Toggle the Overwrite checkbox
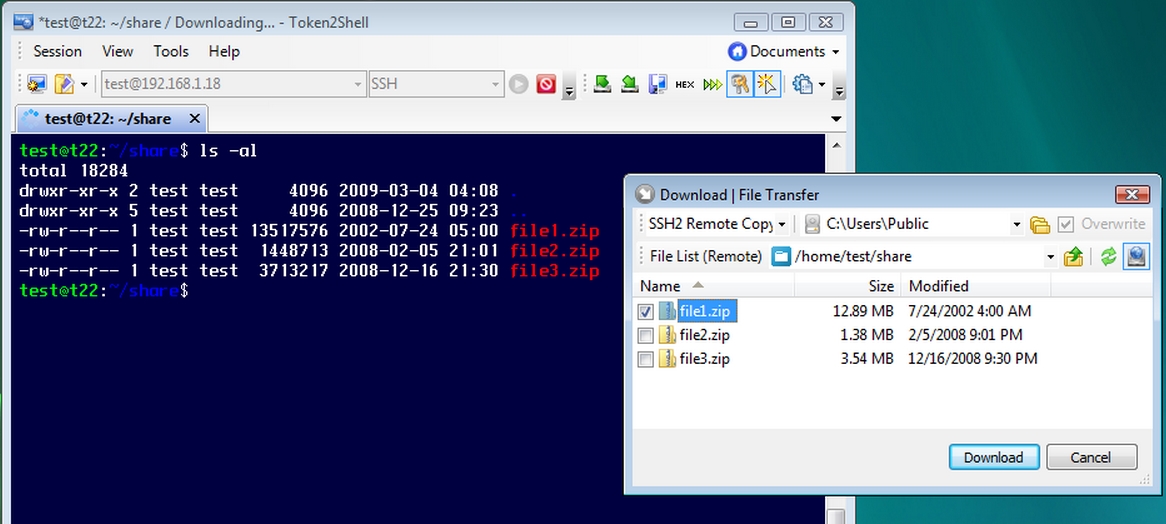Image resolution: width=1166 pixels, height=524 pixels. click(1066, 224)
